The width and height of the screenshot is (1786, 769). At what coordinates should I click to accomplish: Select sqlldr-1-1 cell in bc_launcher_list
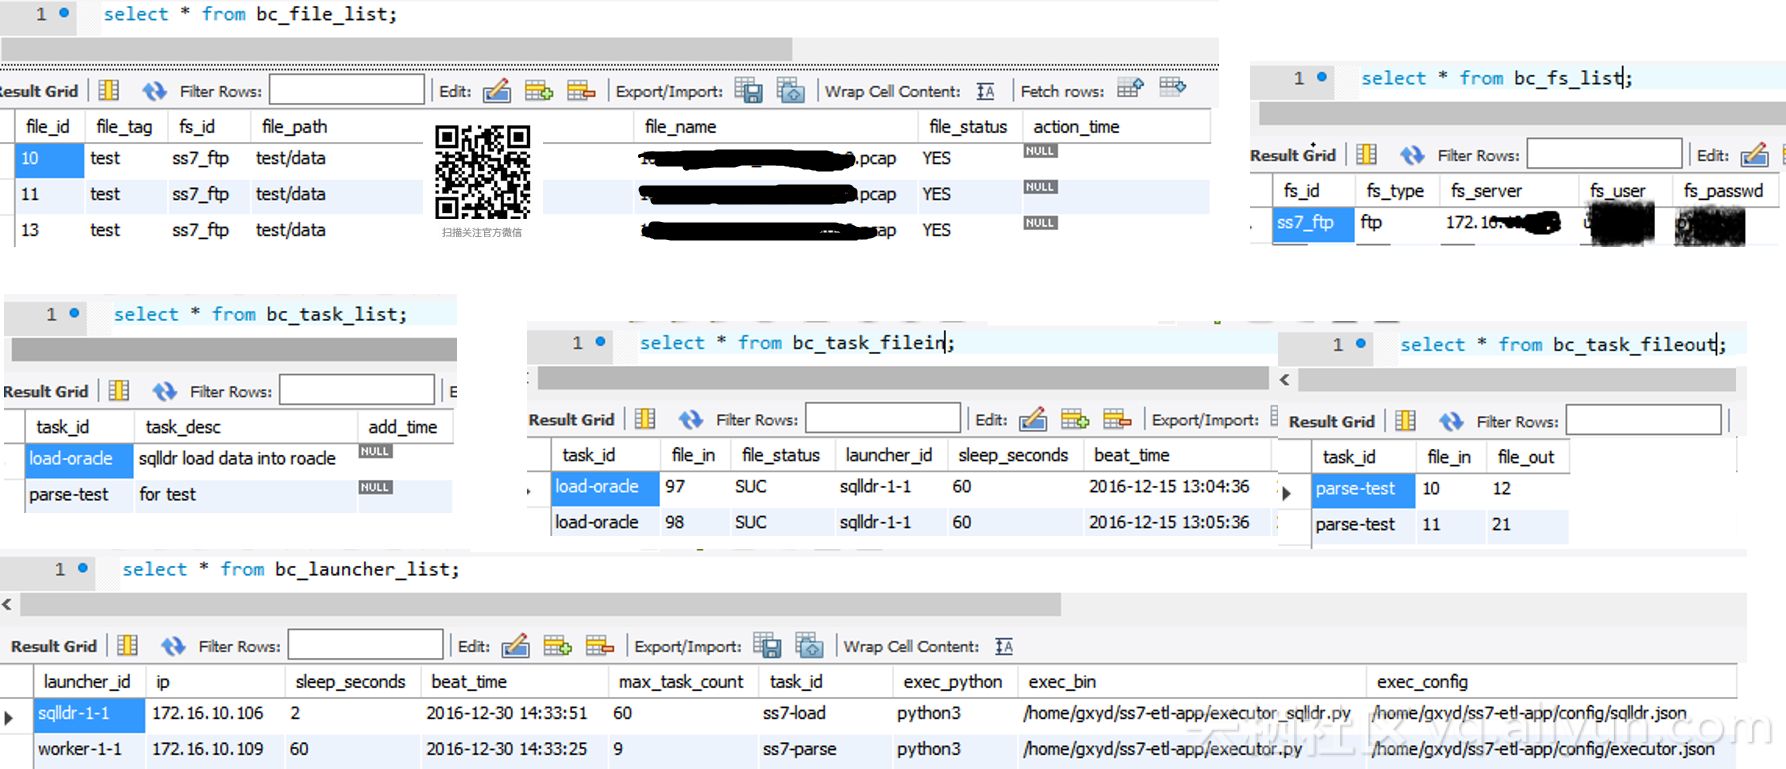88,714
